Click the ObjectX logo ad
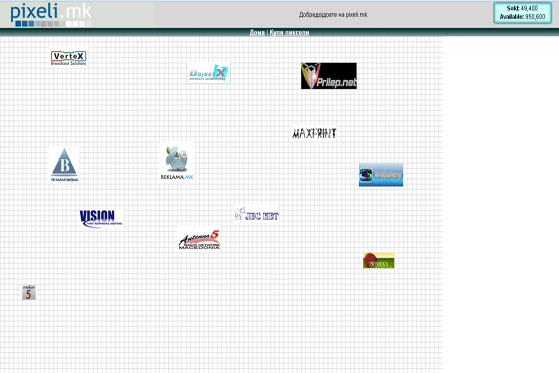 pos(209,73)
